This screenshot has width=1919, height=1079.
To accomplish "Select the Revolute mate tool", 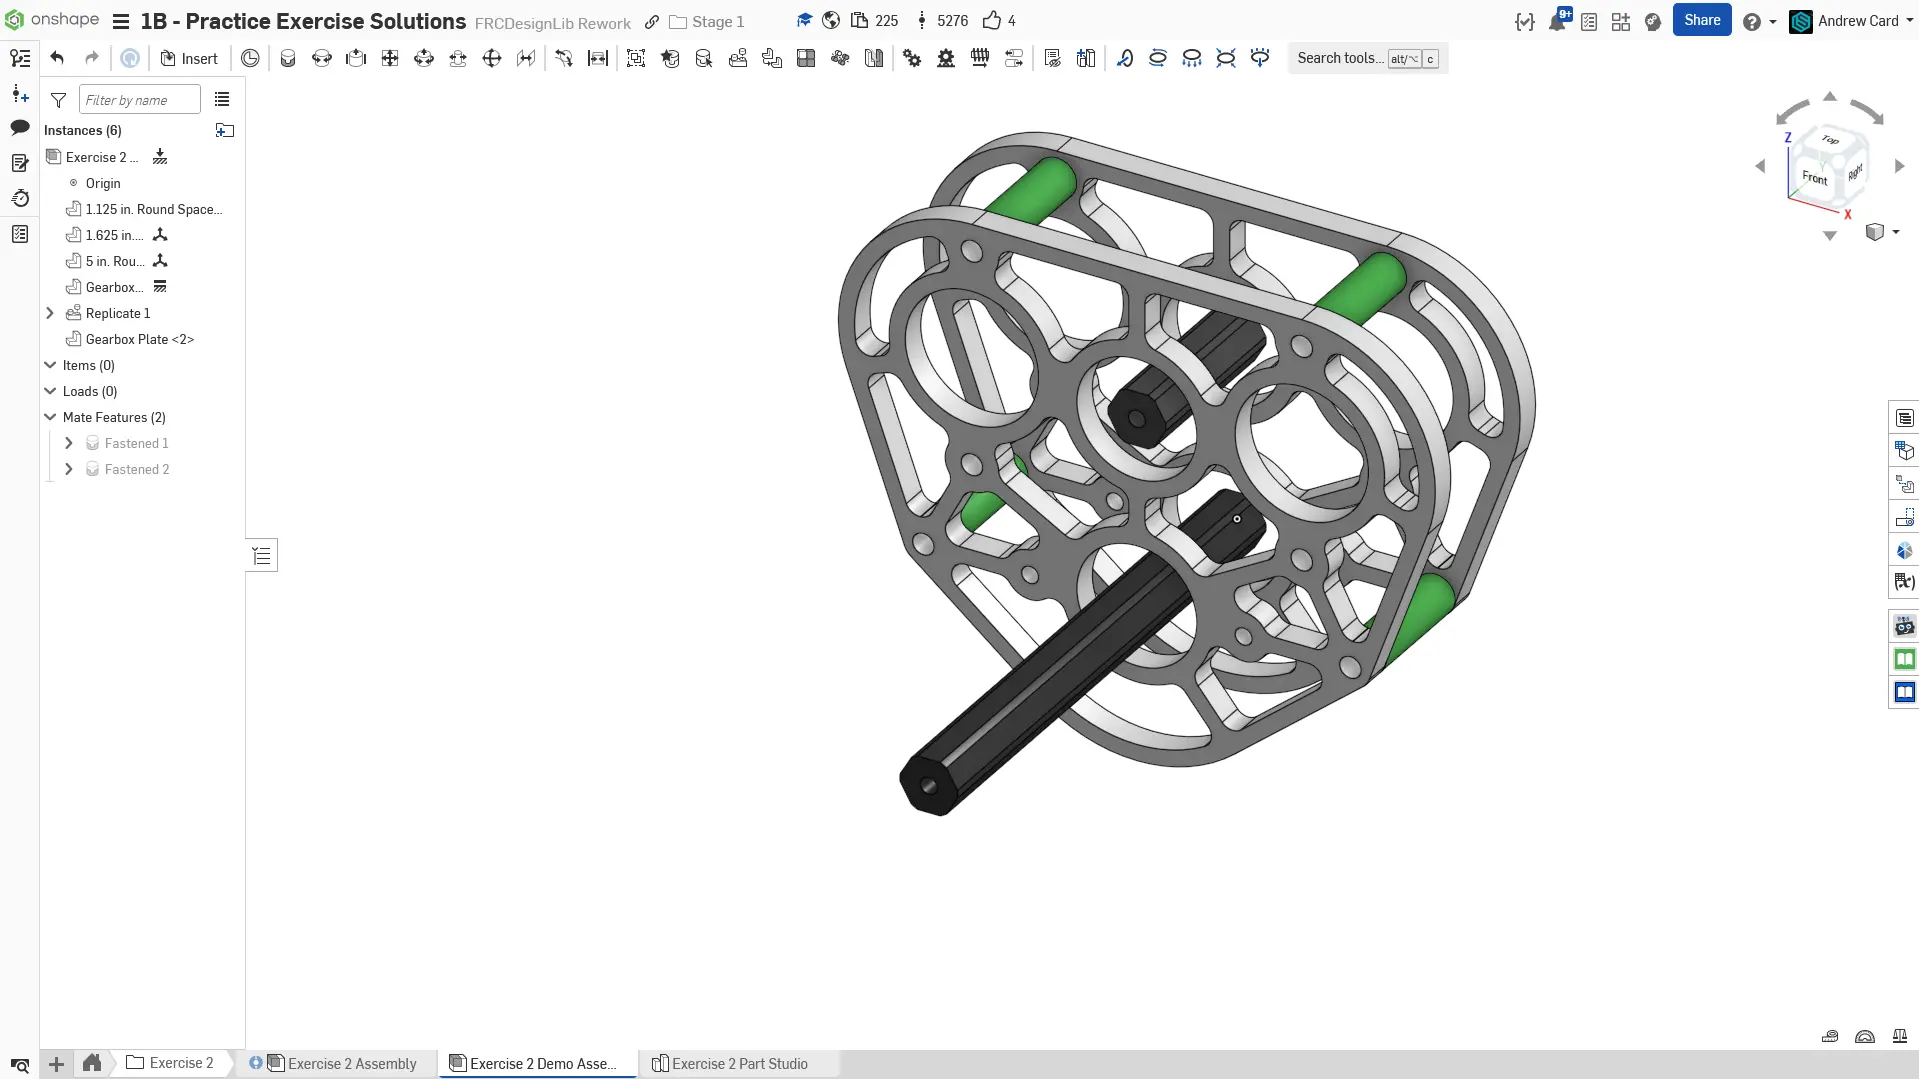I will pyautogui.click(x=322, y=59).
